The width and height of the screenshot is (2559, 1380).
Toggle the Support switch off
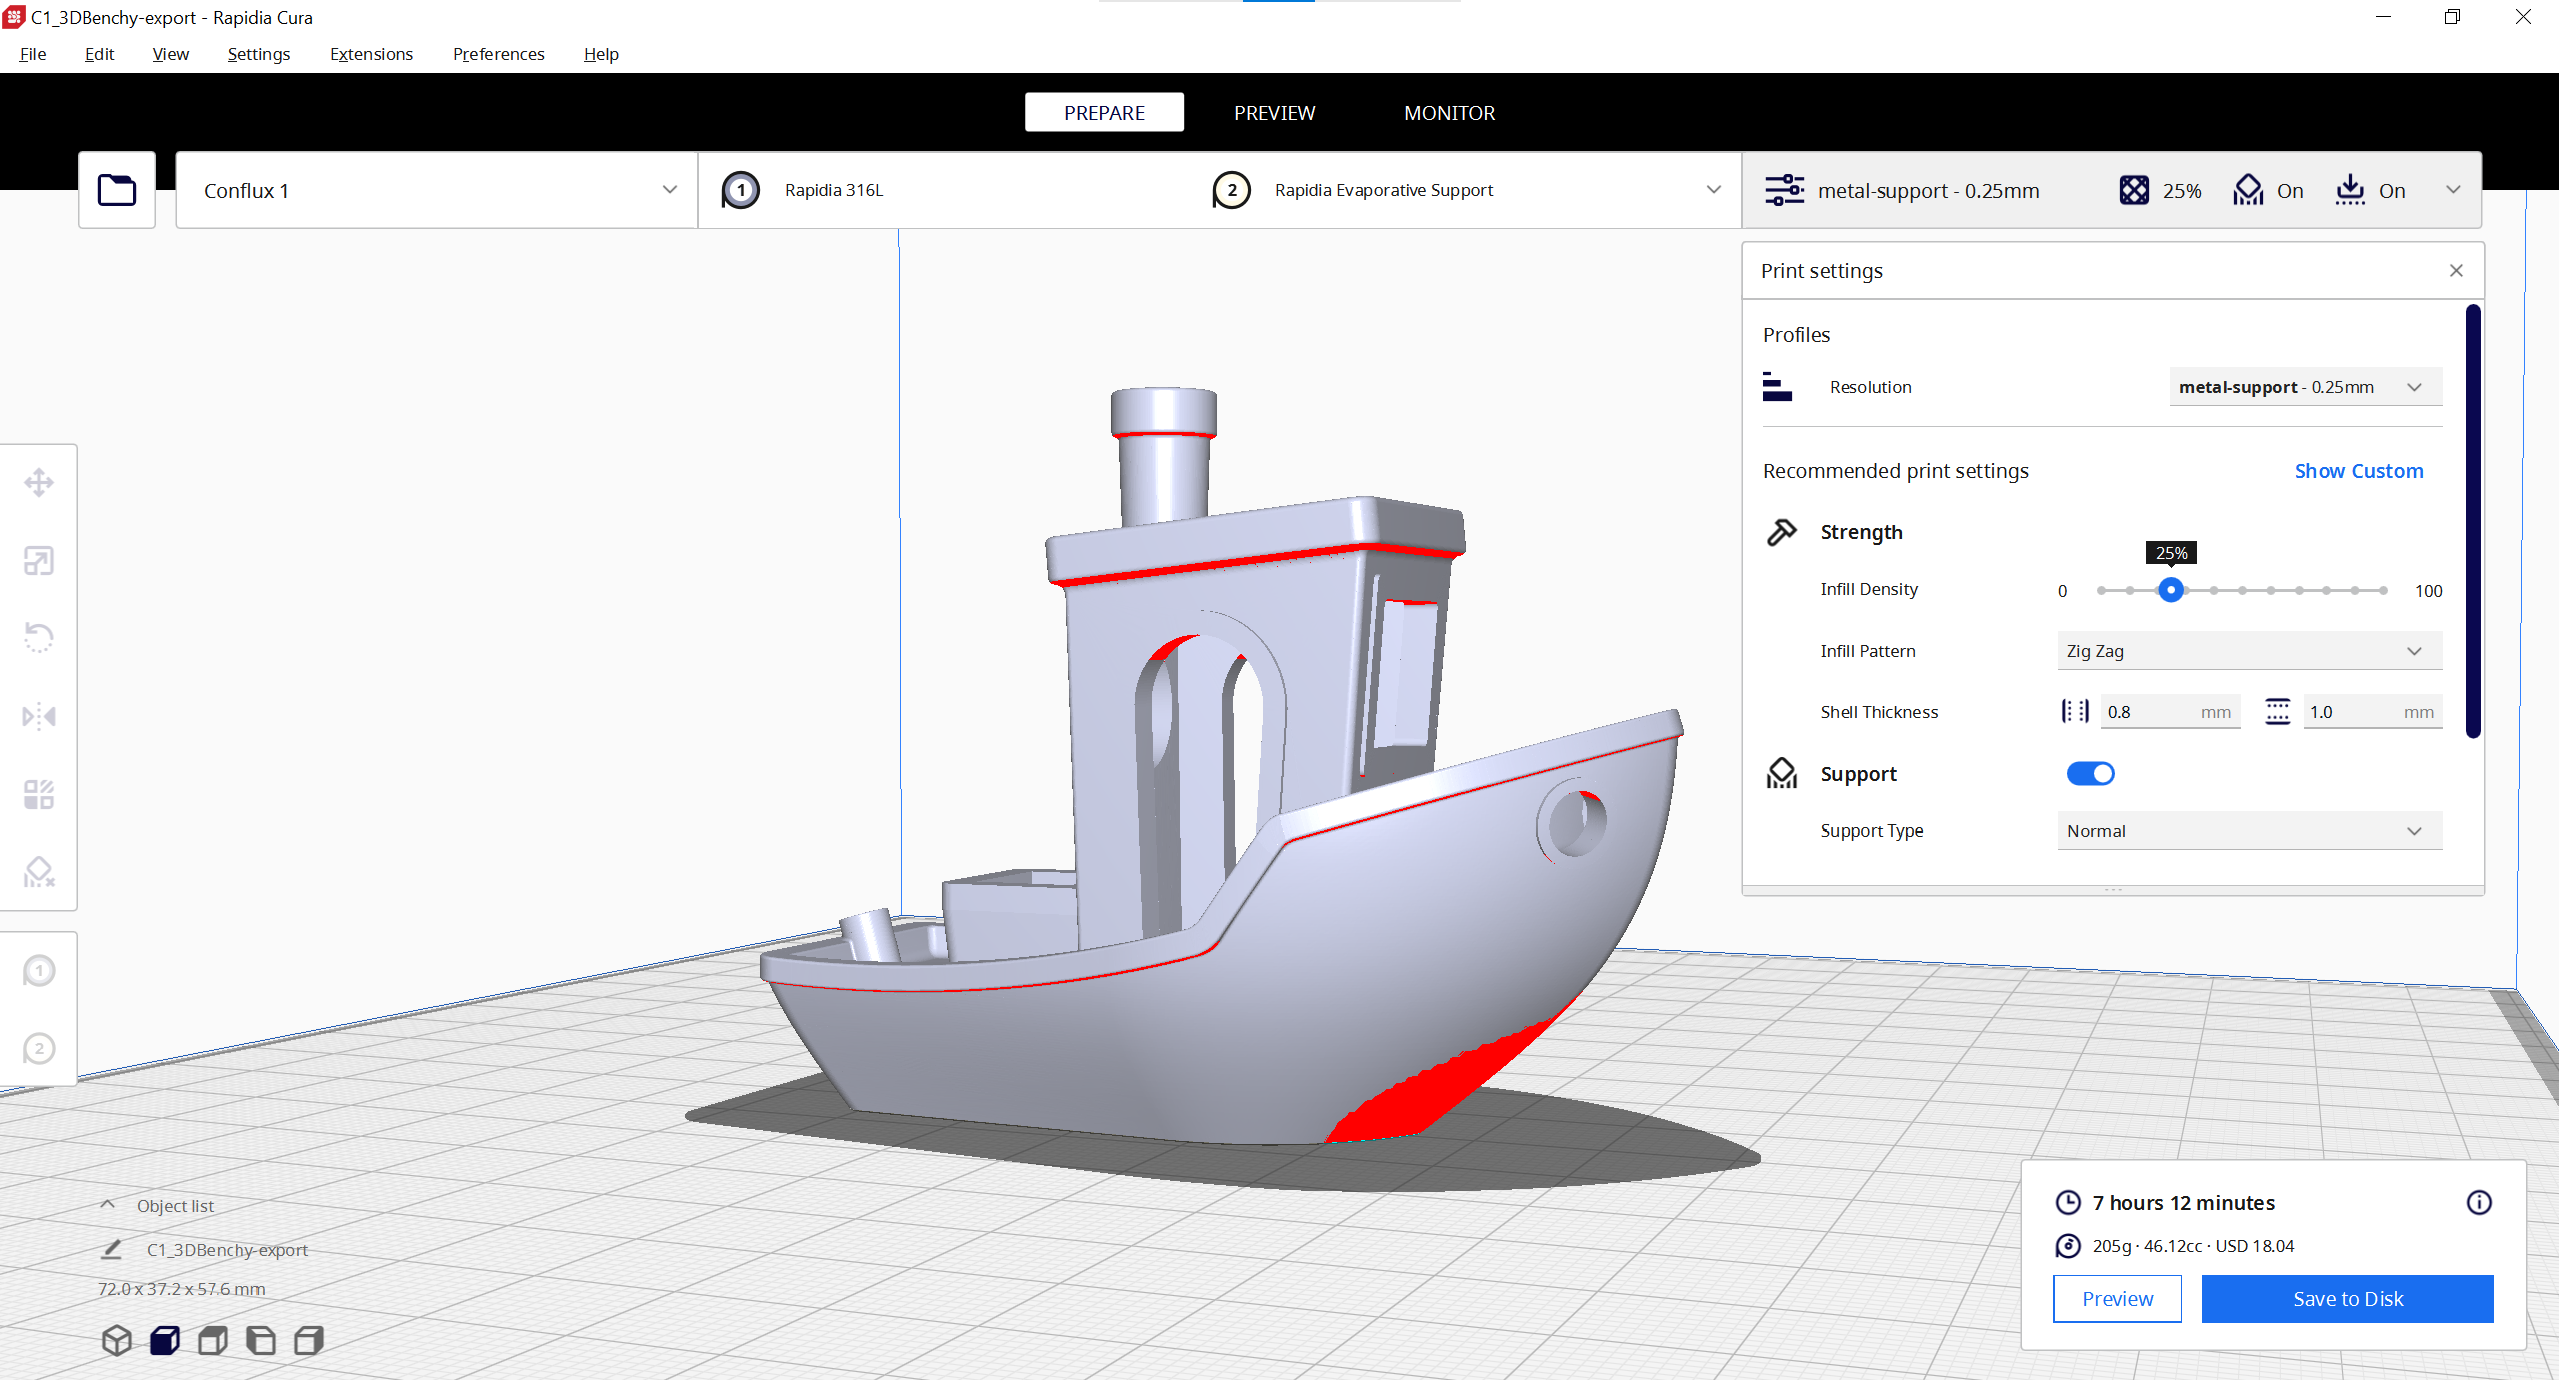point(2090,773)
